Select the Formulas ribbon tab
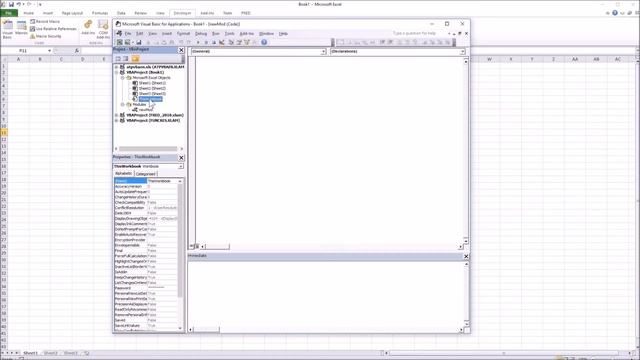The width and height of the screenshot is (640, 360). (100, 13)
